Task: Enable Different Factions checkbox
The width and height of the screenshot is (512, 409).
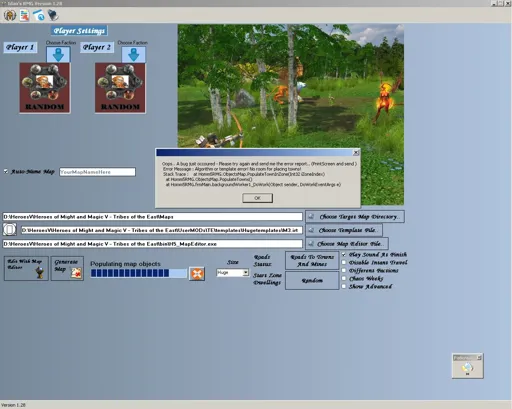Action: (x=344, y=270)
